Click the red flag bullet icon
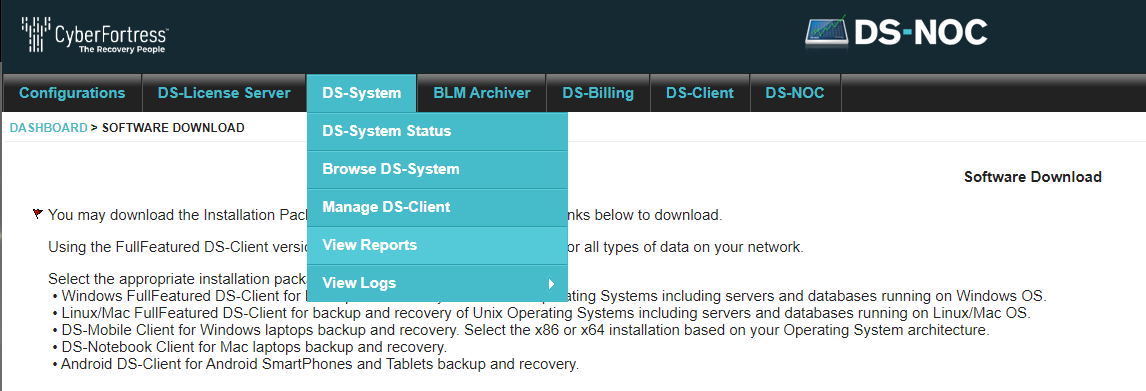Screen dimensions: 1146x391 [x=38, y=214]
